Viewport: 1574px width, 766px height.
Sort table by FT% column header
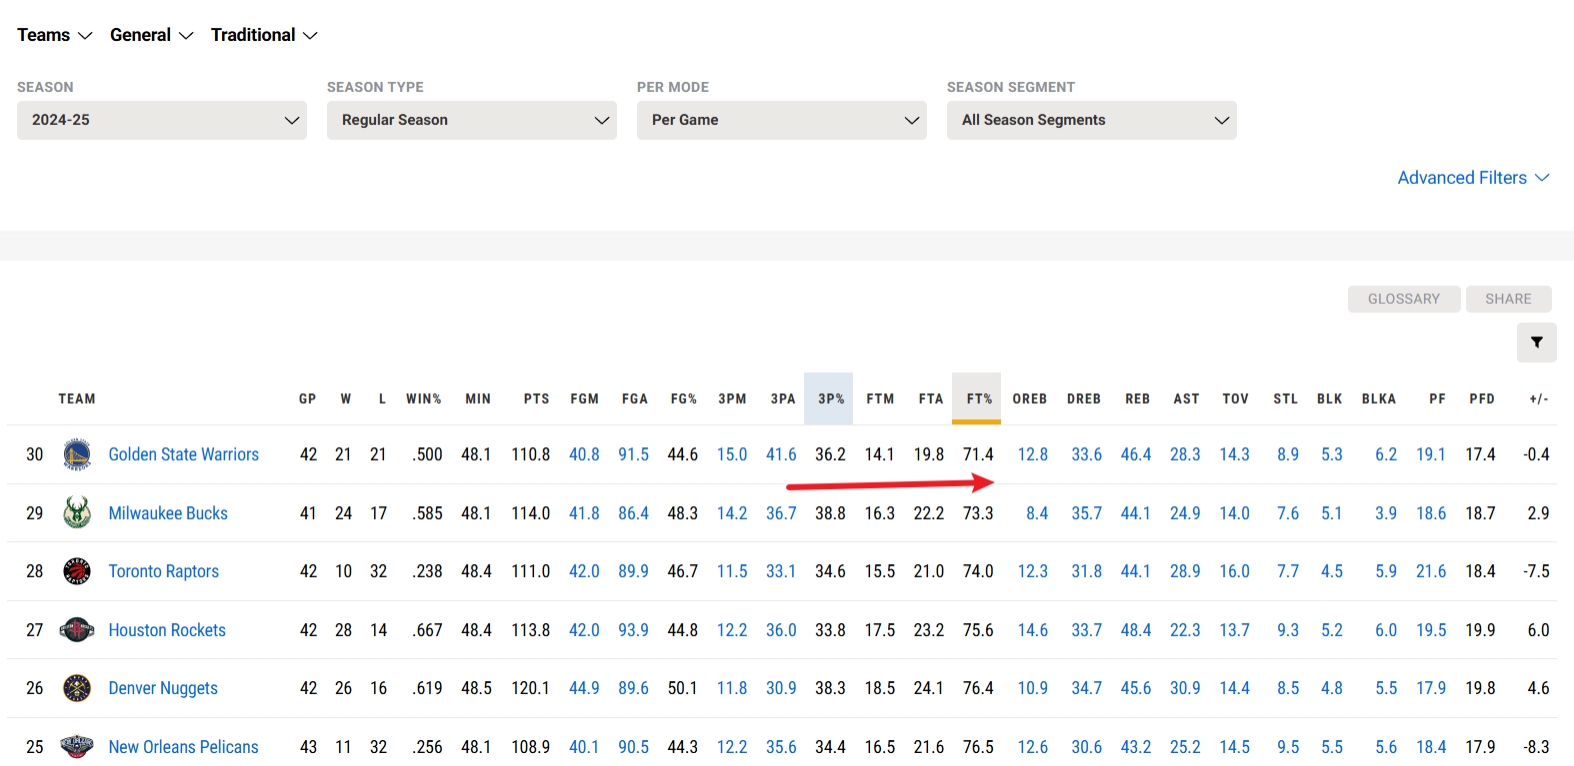click(x=979, y=399)
